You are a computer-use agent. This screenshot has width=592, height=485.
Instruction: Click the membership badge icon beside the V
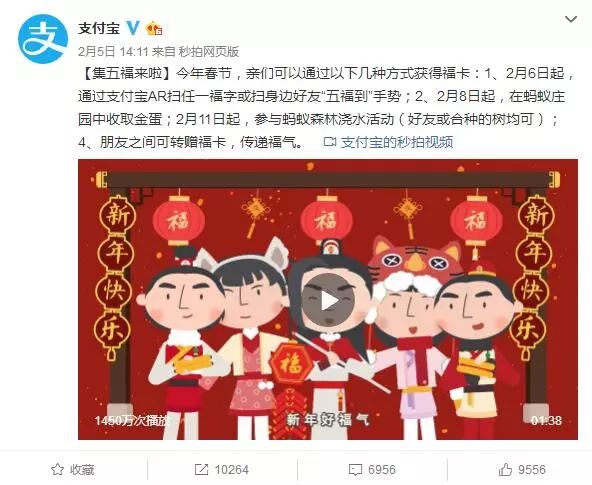(154, 28)
